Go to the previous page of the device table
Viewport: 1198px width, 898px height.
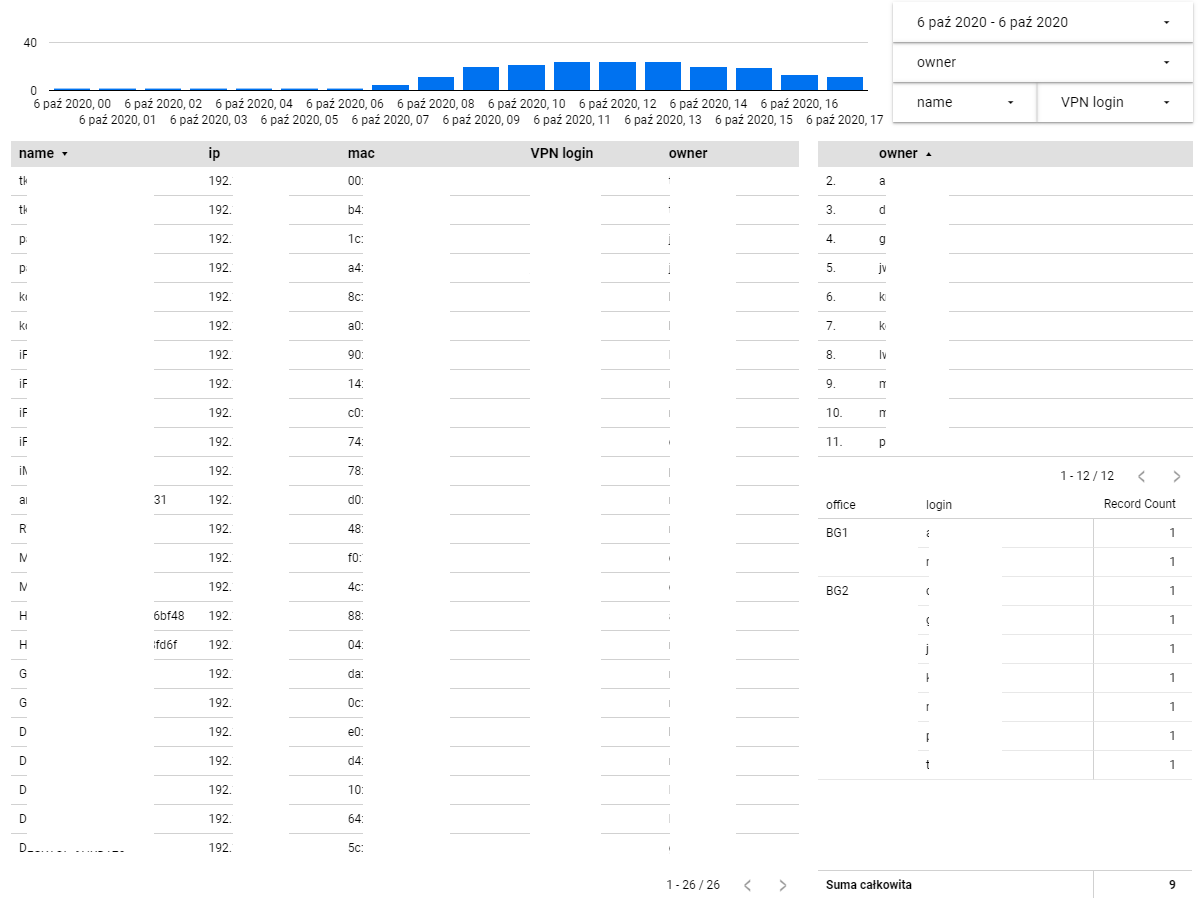coord(746,884)
